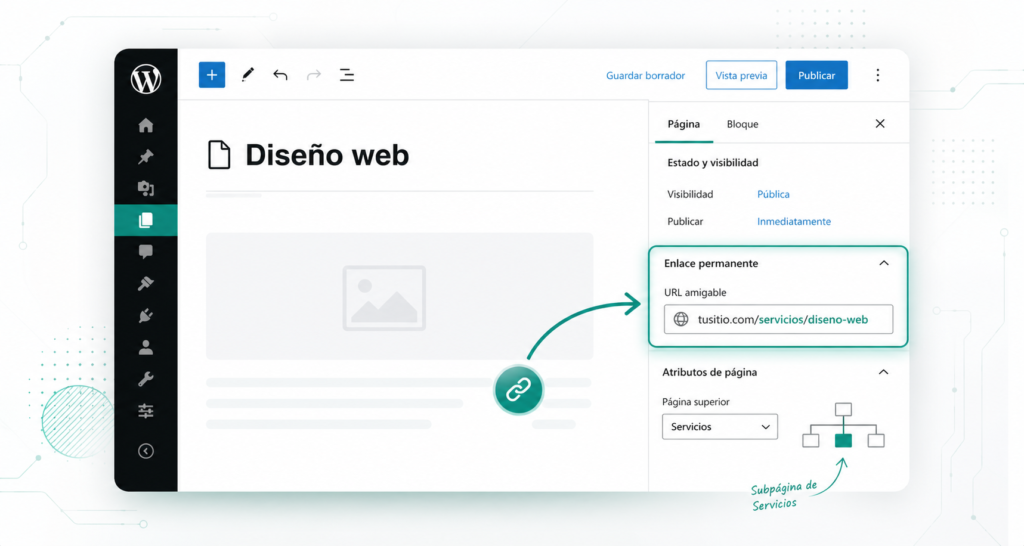This screenshot has height=546, width=1024.
Task: Open the document list view outline
Action: pyautogui.click(x=347, y=75)
